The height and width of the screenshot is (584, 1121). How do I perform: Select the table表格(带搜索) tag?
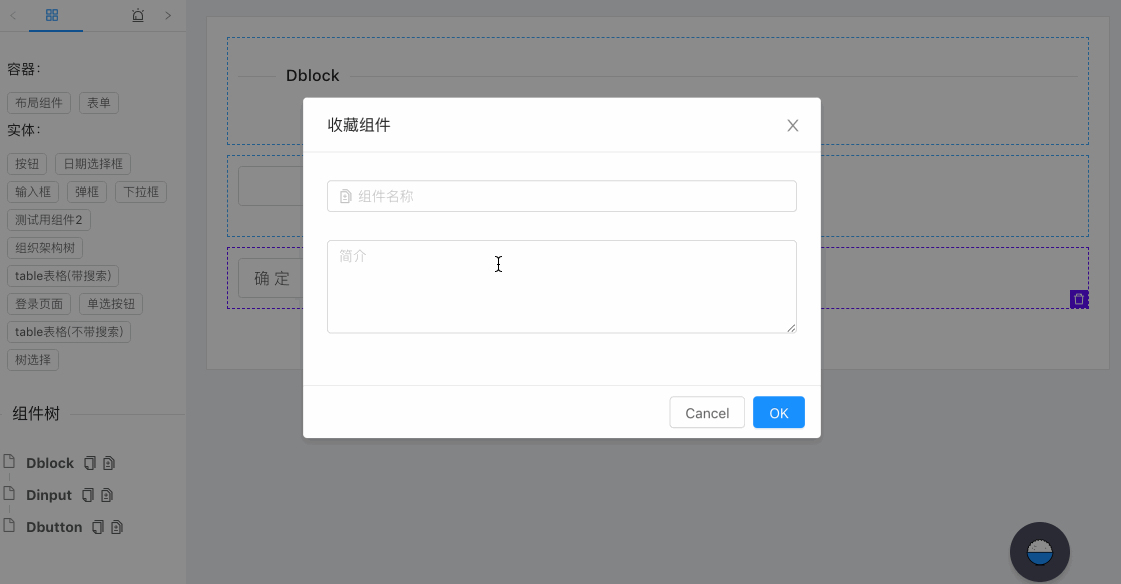63,276
